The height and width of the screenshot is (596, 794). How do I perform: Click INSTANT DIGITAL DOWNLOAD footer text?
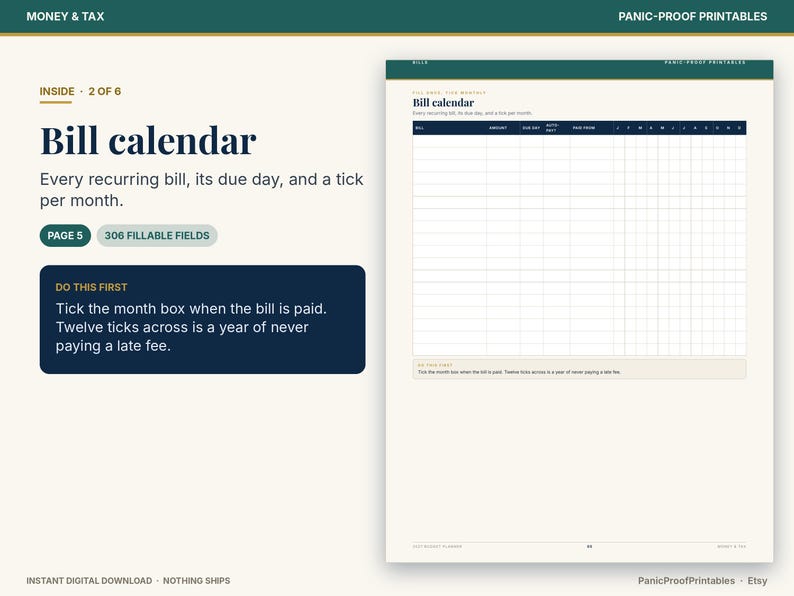(x=89, y=581)
